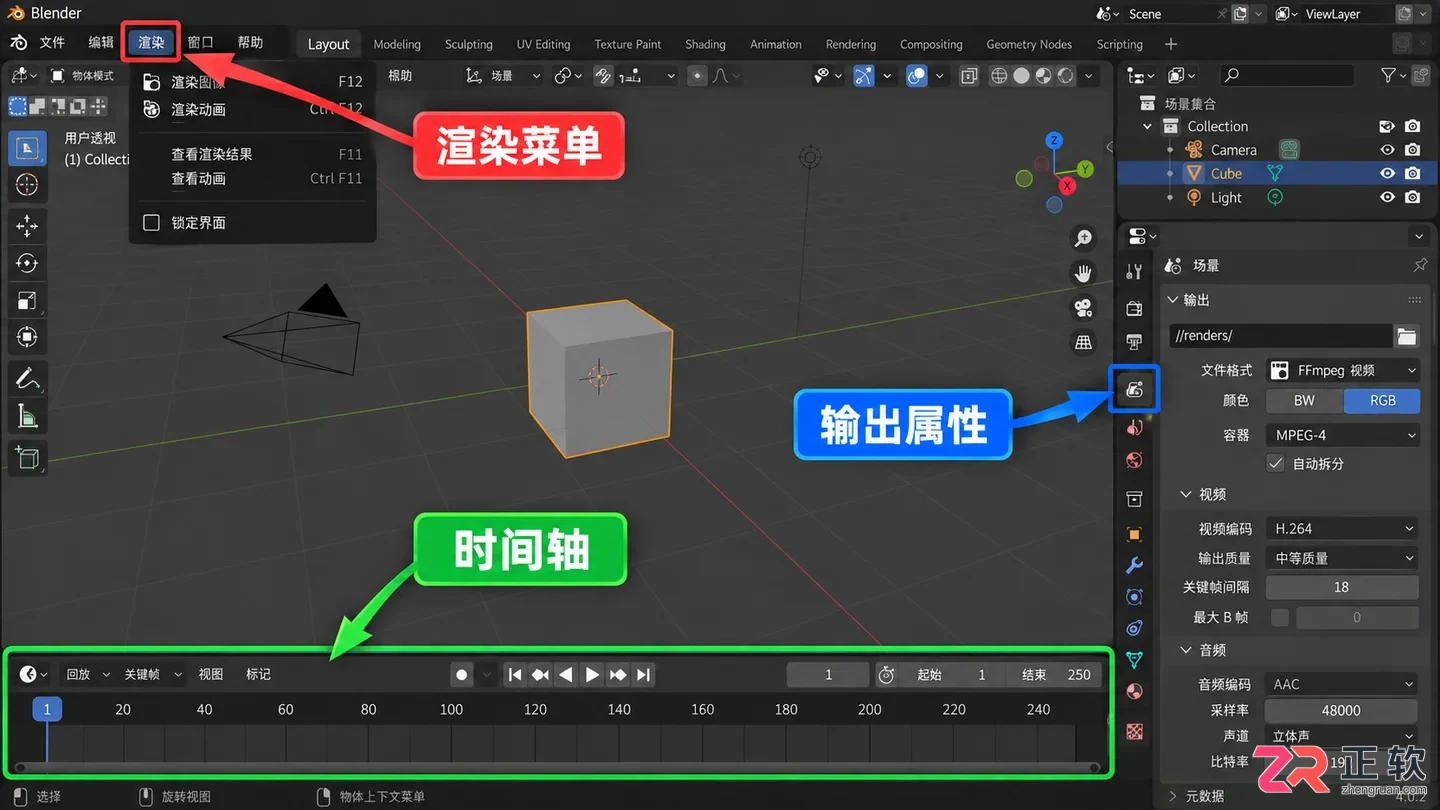Open the 文件格式 FFmpeg 视频 dropdown

click(1343, 370)
